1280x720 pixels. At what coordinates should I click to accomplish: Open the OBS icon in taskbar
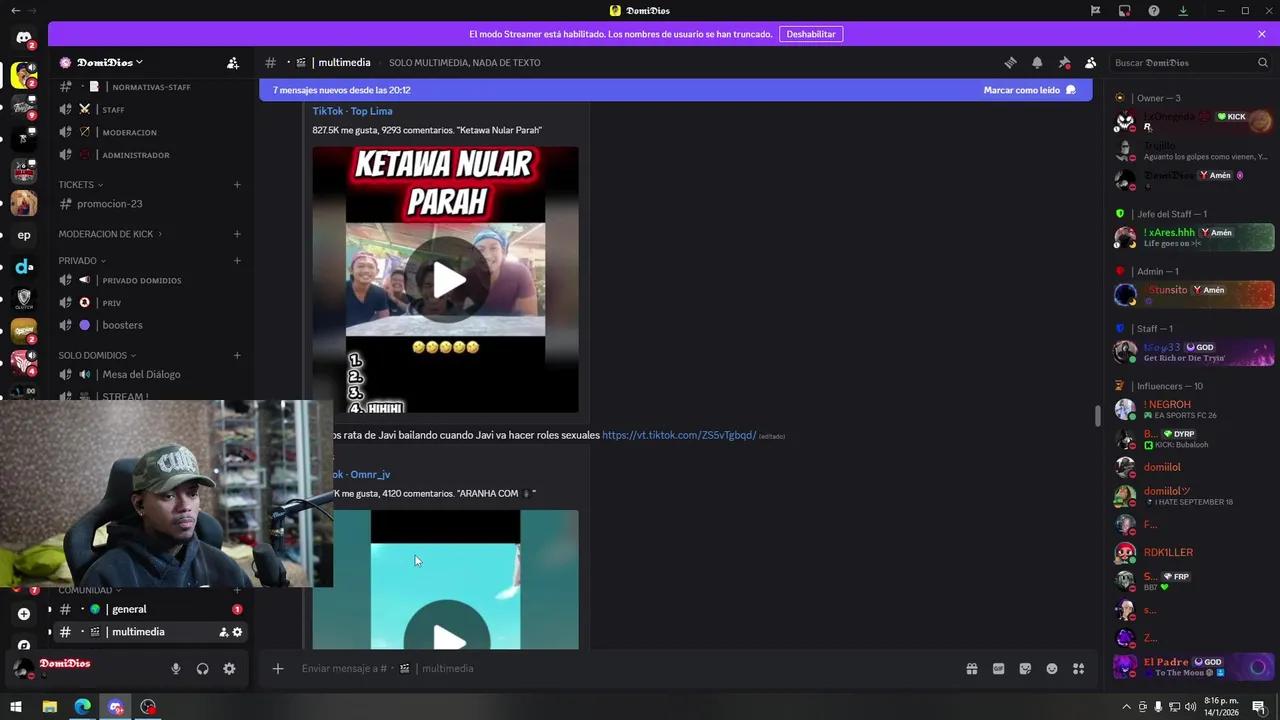(x=148, y=707)
